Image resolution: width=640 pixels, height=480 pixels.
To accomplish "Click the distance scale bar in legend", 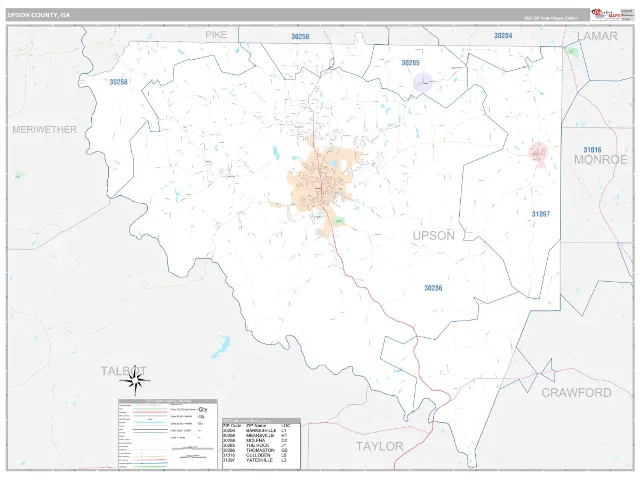I will pyautogui.click(x=193, y=449).
